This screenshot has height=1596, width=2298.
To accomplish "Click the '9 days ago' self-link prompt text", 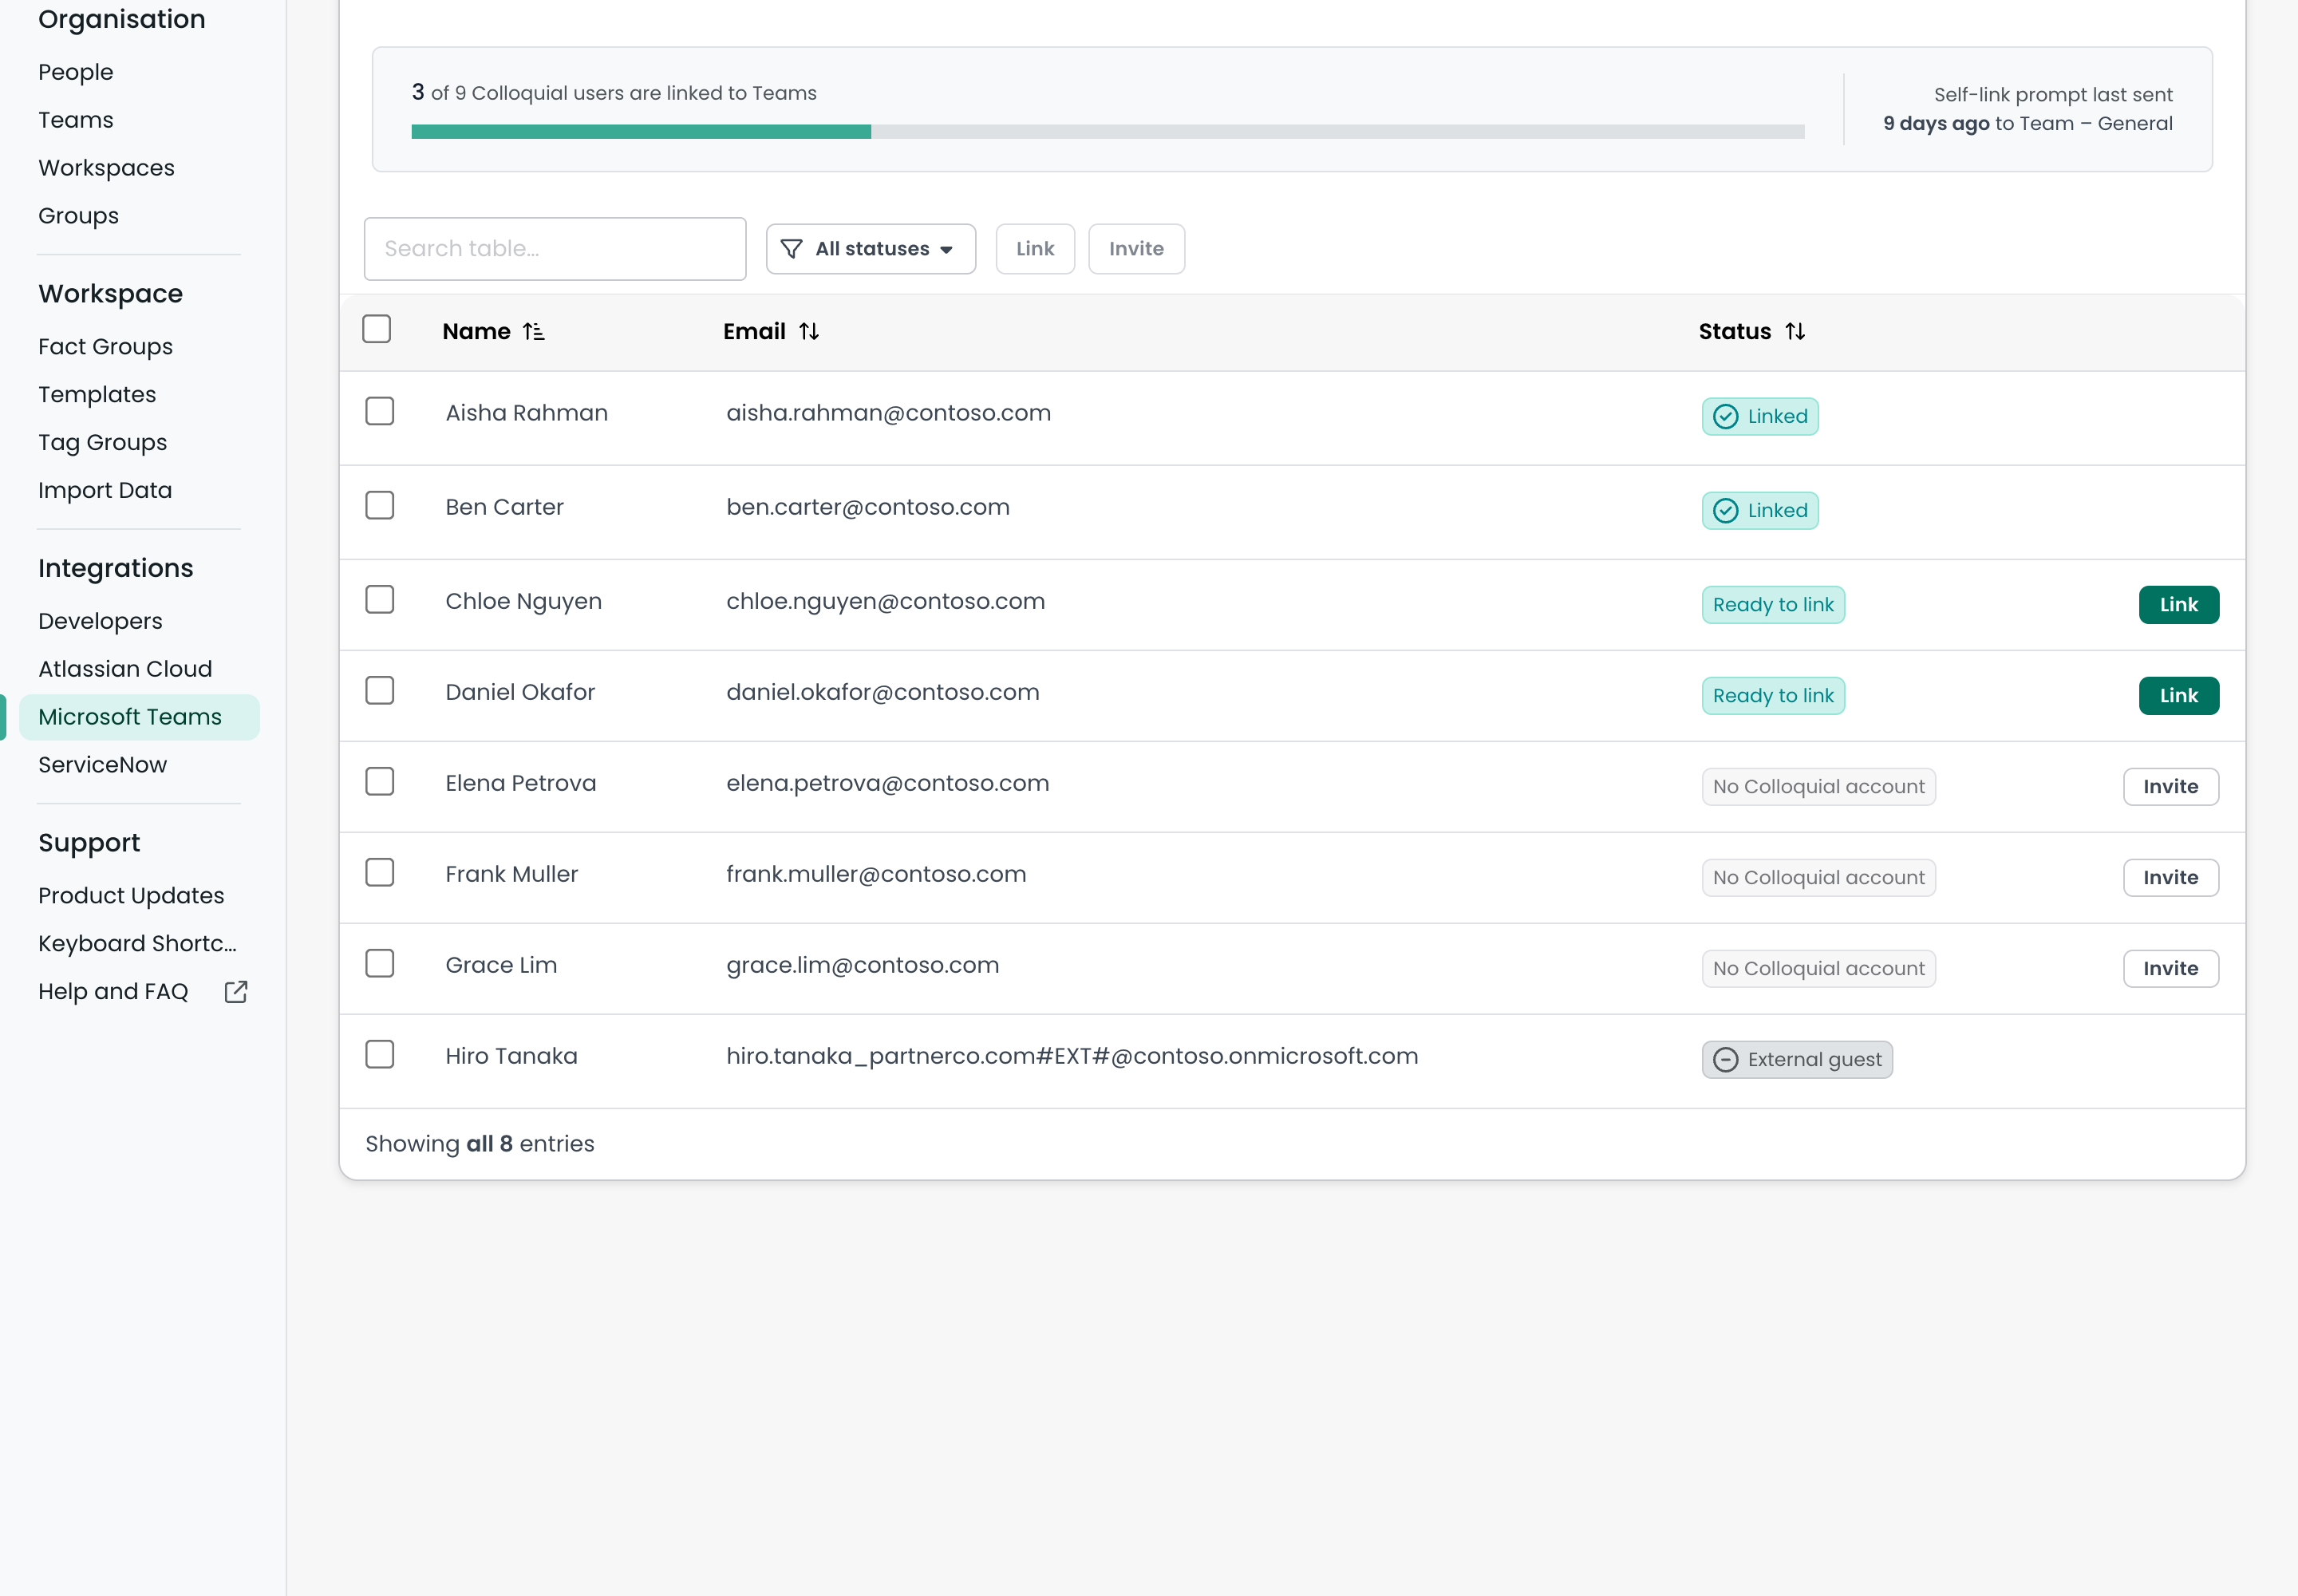I will coord(1936,124).
